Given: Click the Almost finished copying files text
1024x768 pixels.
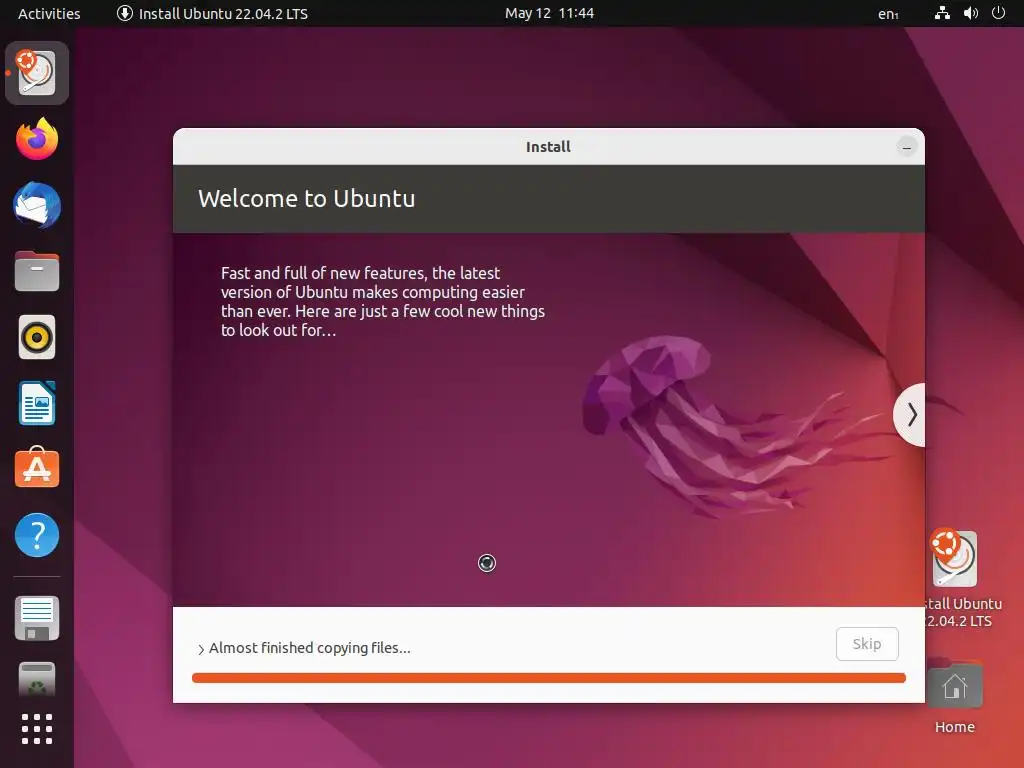Looking at the screenshot, I should (x=310, y=648).
